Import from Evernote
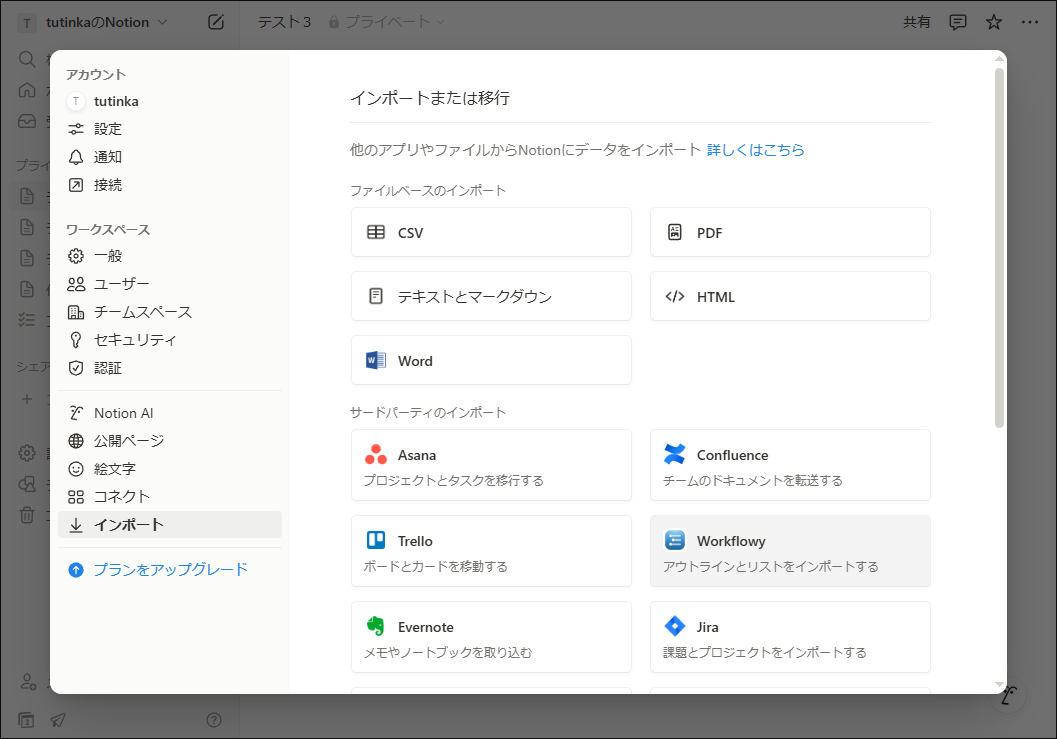This screenshot has height=739, width=1057. pos(491,637)
